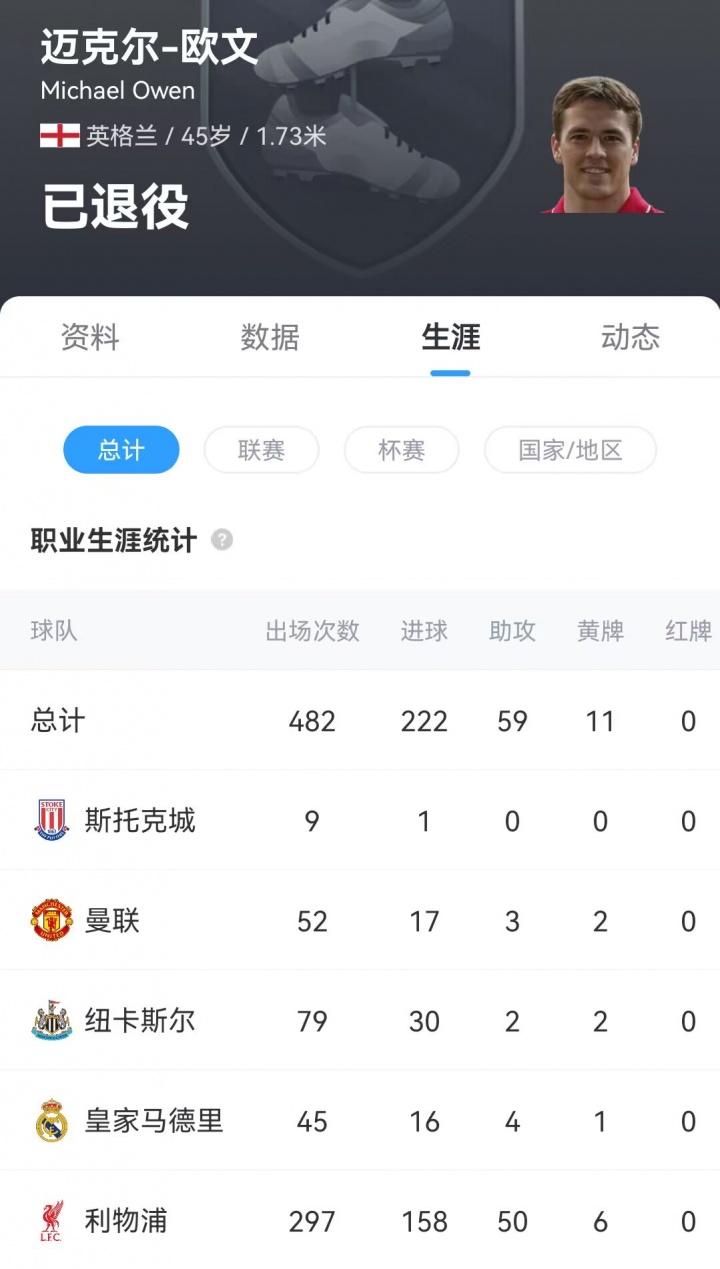This screenshot has height=1269, width=720.
Task: Select the 杯赛 filter pill
Action: point(401,450)
